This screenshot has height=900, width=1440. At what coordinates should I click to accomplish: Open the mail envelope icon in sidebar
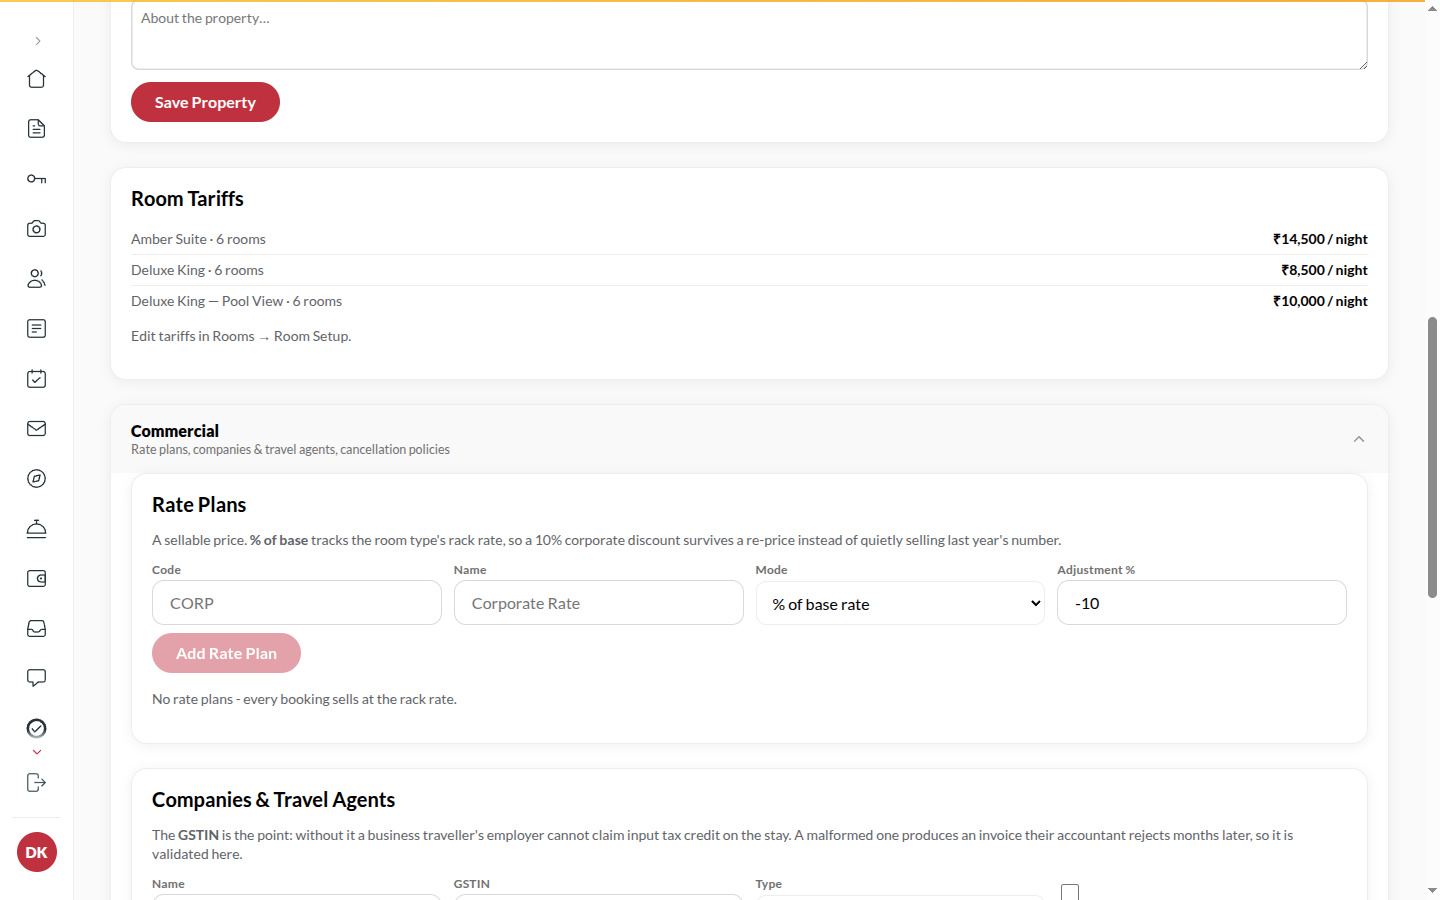coord(37,429)
